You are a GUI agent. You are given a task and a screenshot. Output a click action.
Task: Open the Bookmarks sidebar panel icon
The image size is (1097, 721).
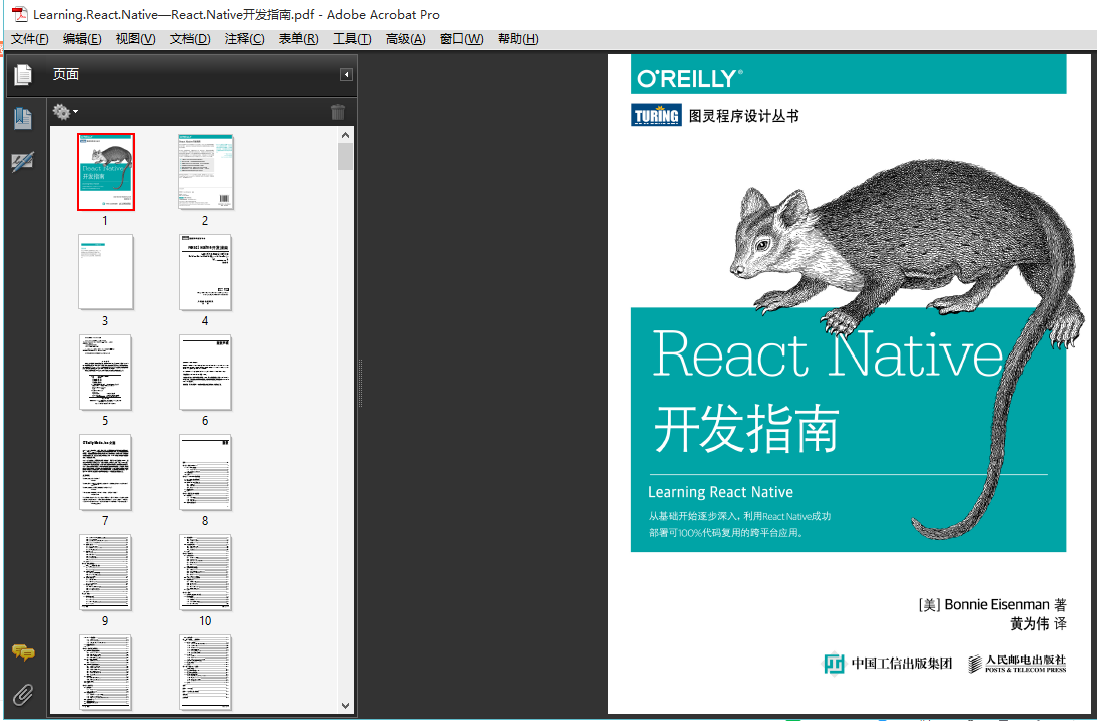pyautogui.click(x=23, y=118)
